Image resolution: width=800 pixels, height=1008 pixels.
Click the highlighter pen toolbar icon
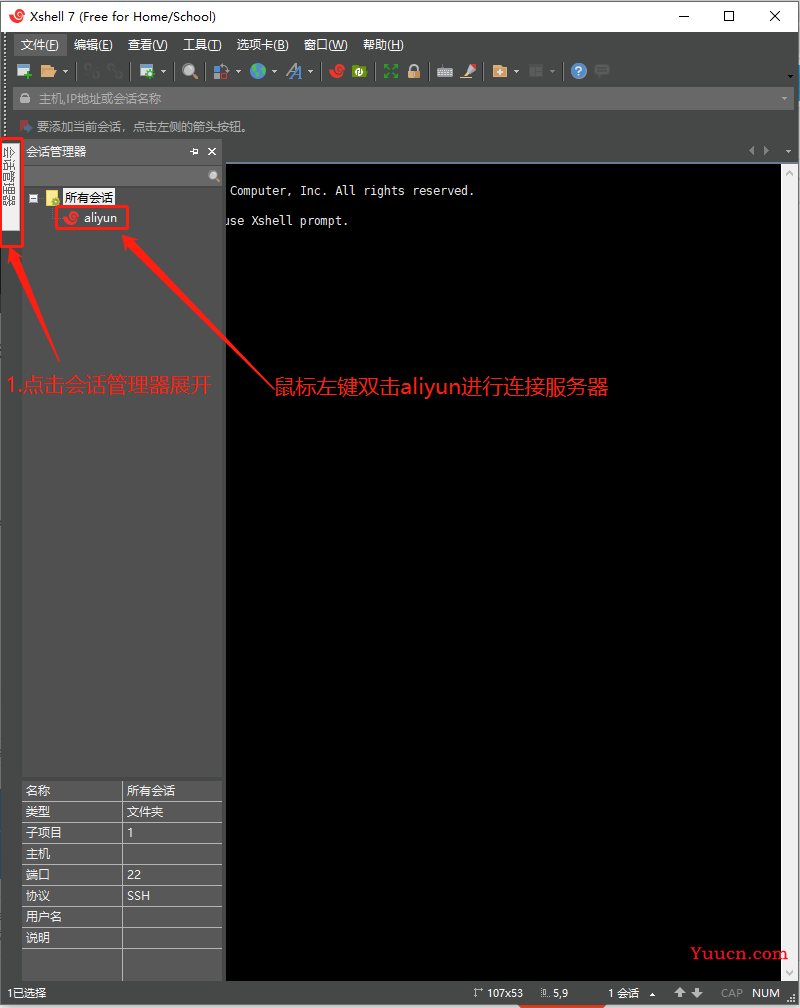(469, 71)
